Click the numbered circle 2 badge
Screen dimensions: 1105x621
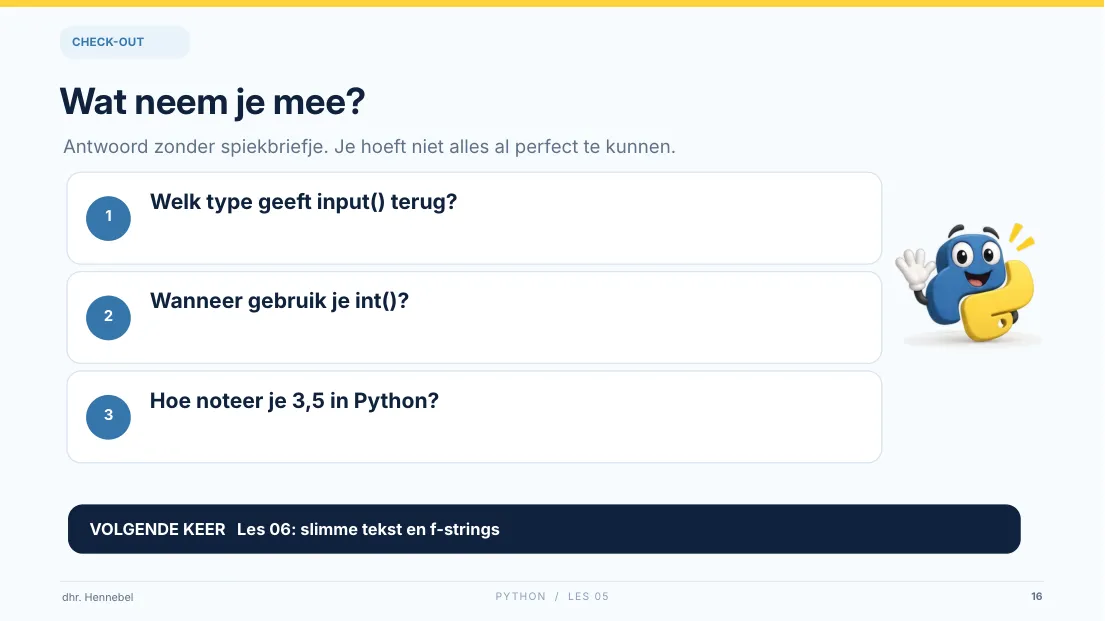109,317
